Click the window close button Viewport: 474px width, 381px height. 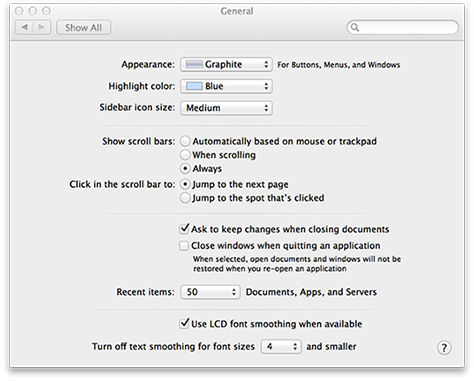tap(19, 11)
